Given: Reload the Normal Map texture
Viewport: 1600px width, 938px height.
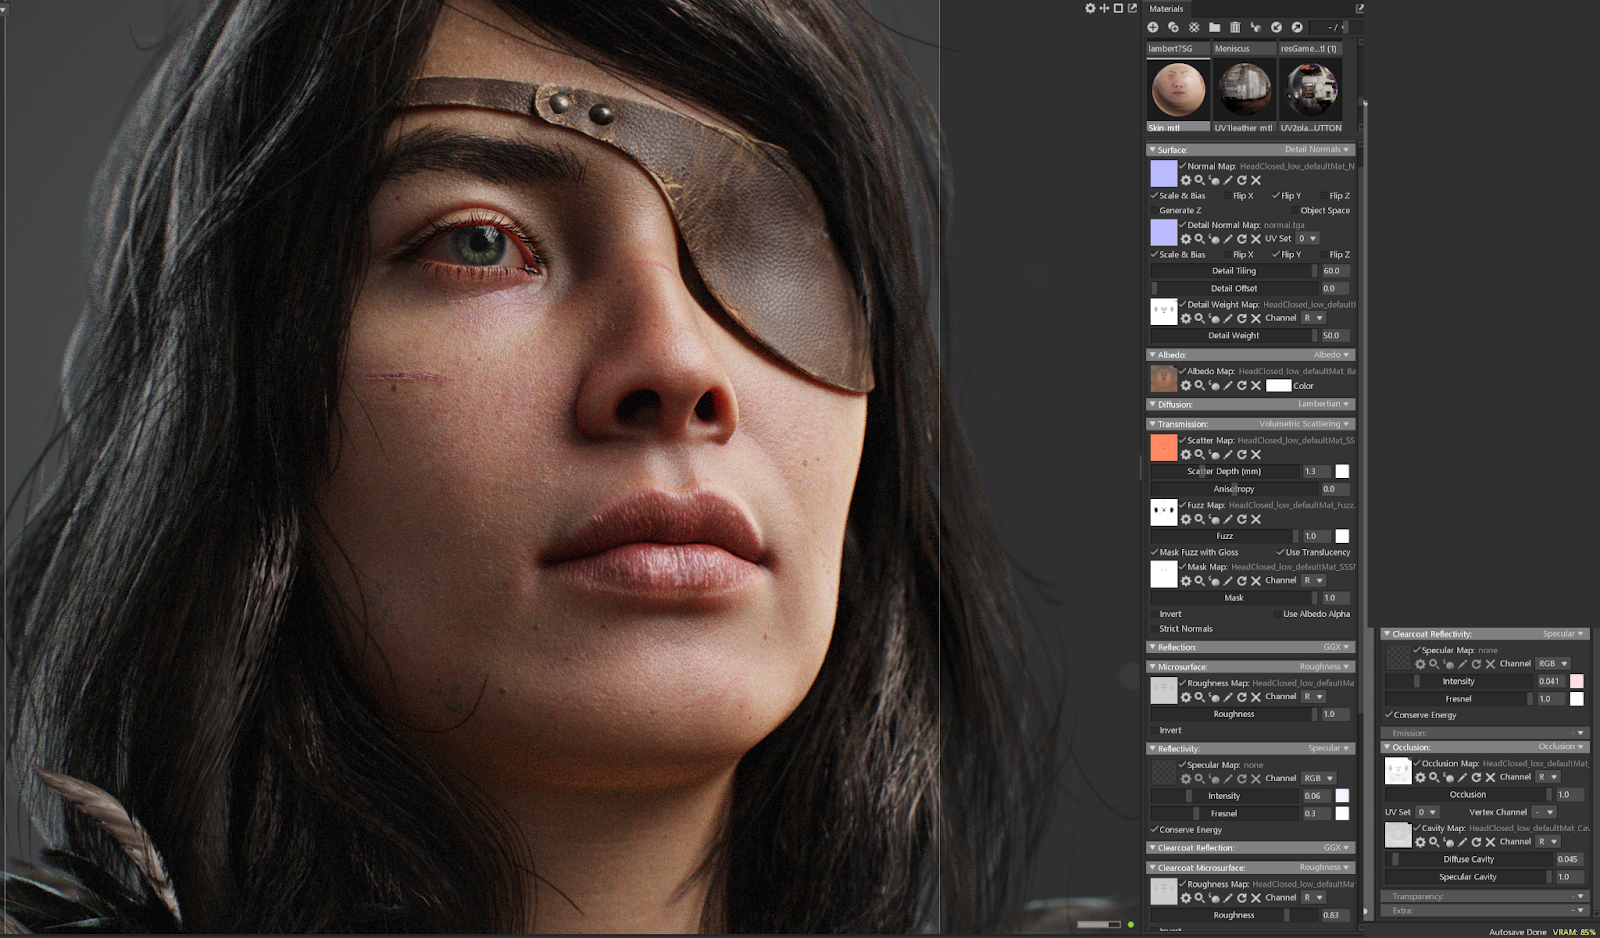Looking at the screenshot, I should click(x=1242, y=181).
